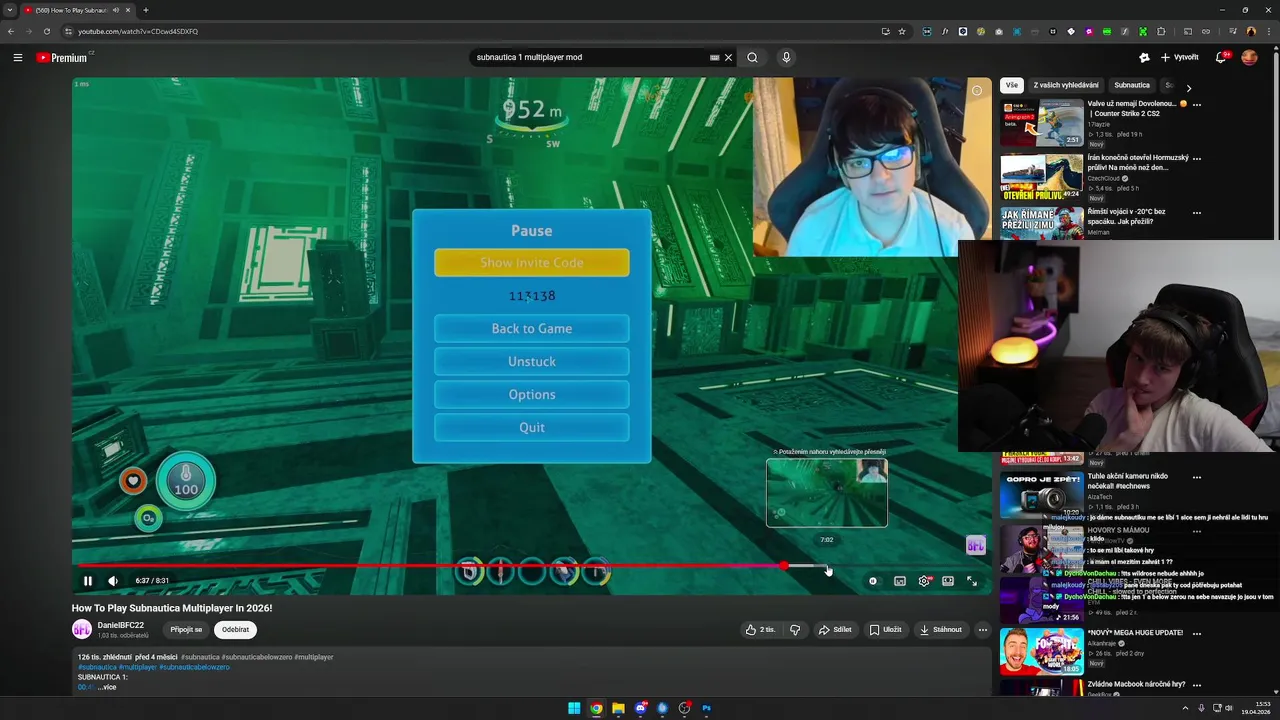Open Windows Start menu
1280x720 pixels.
pos(574,708)
